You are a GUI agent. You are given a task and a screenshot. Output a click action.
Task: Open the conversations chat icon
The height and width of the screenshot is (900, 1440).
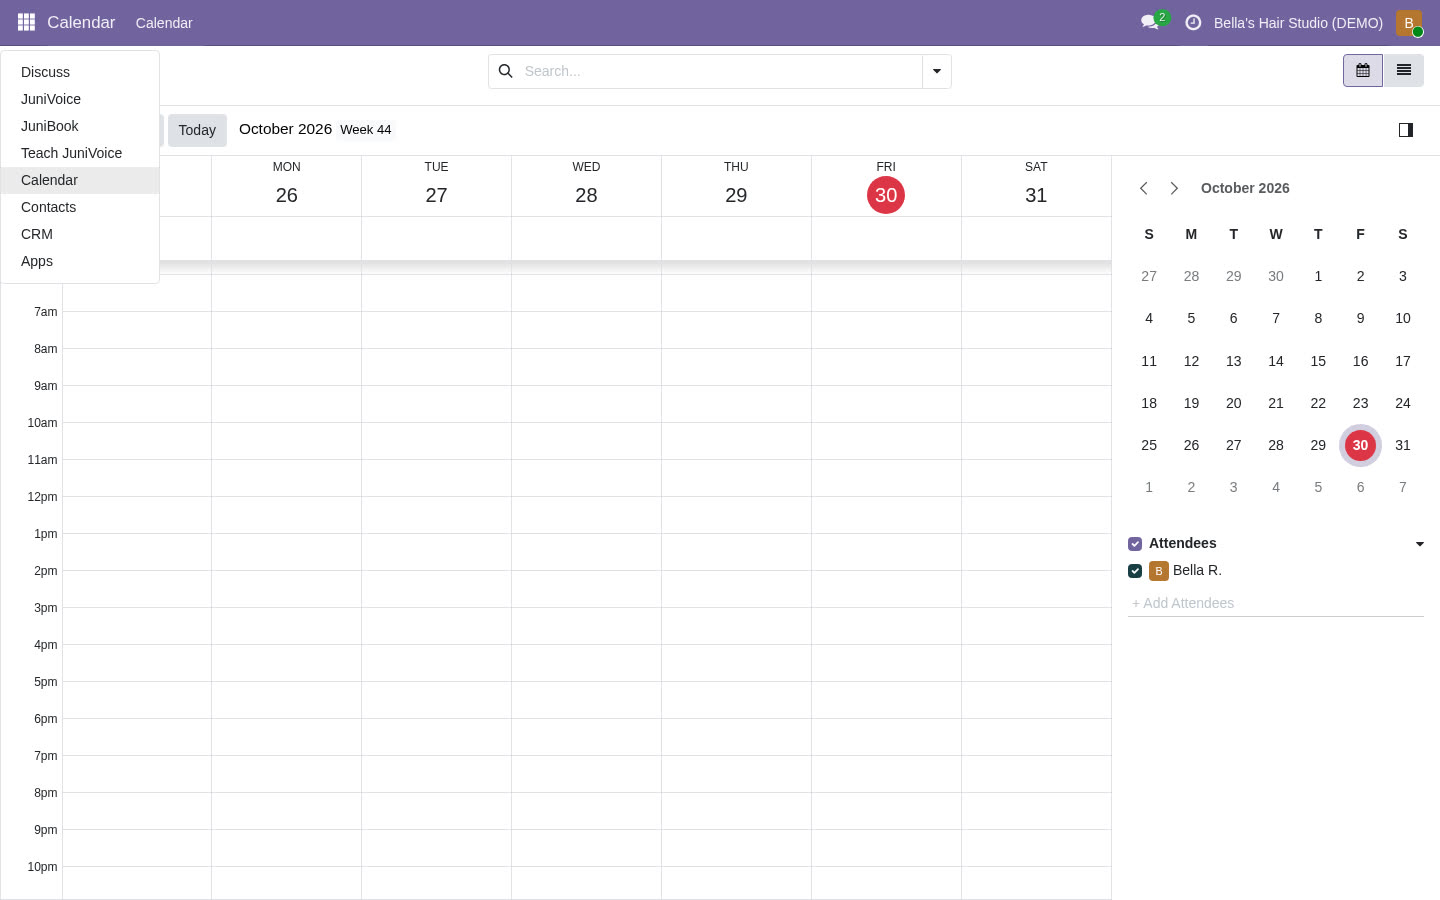(x=1150, y=22)
